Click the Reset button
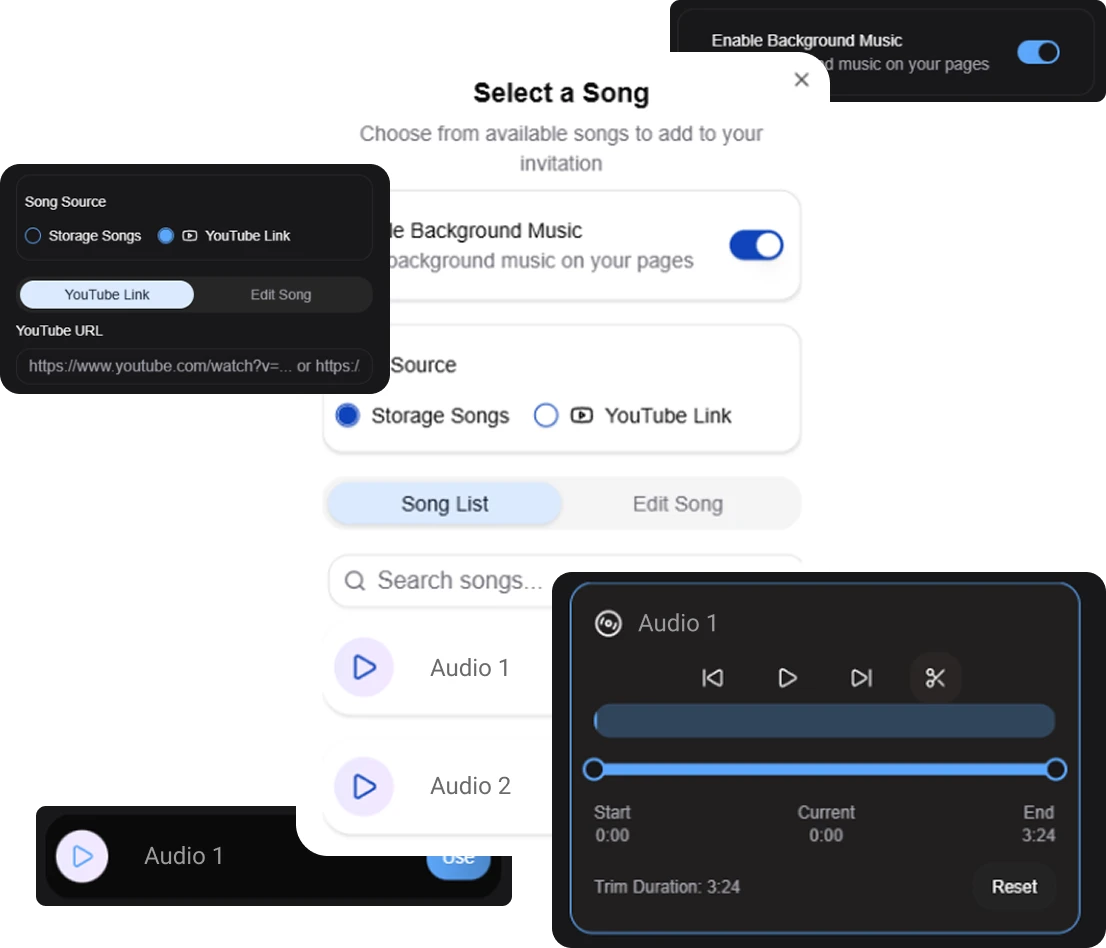The image size is (1106, 948). [1014, 887]
